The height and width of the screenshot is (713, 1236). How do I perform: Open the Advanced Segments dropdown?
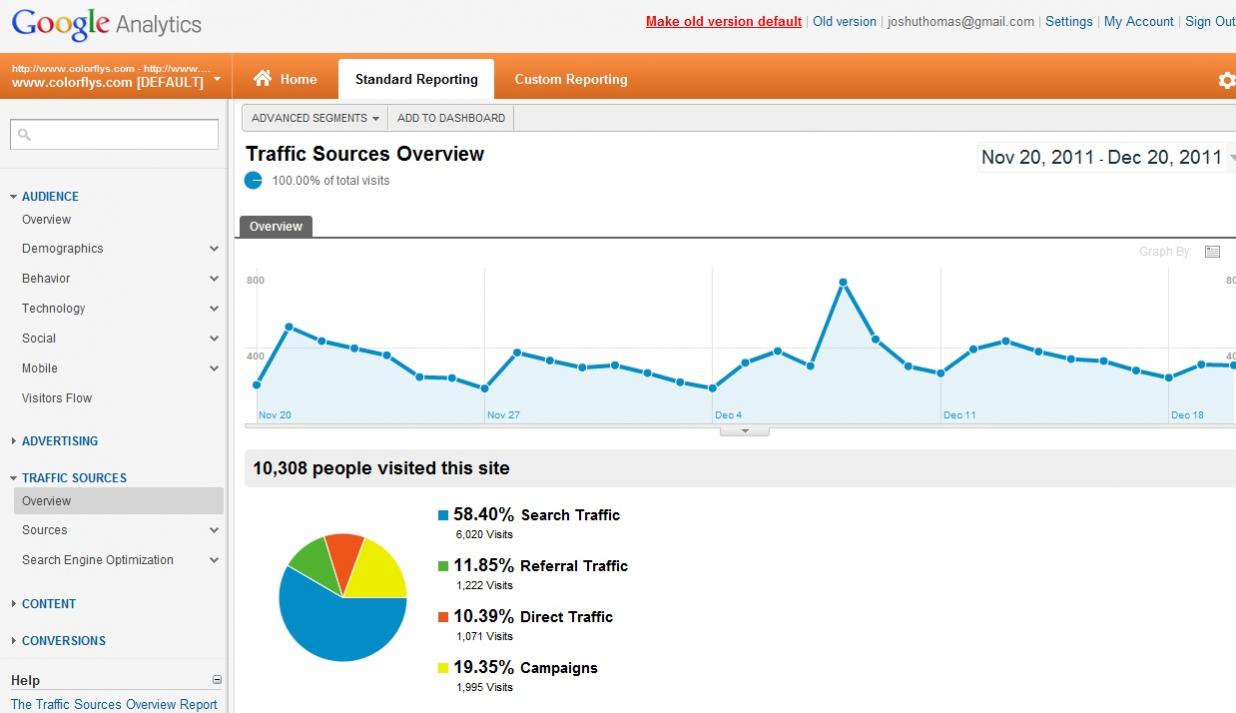(x=315, y=118)
